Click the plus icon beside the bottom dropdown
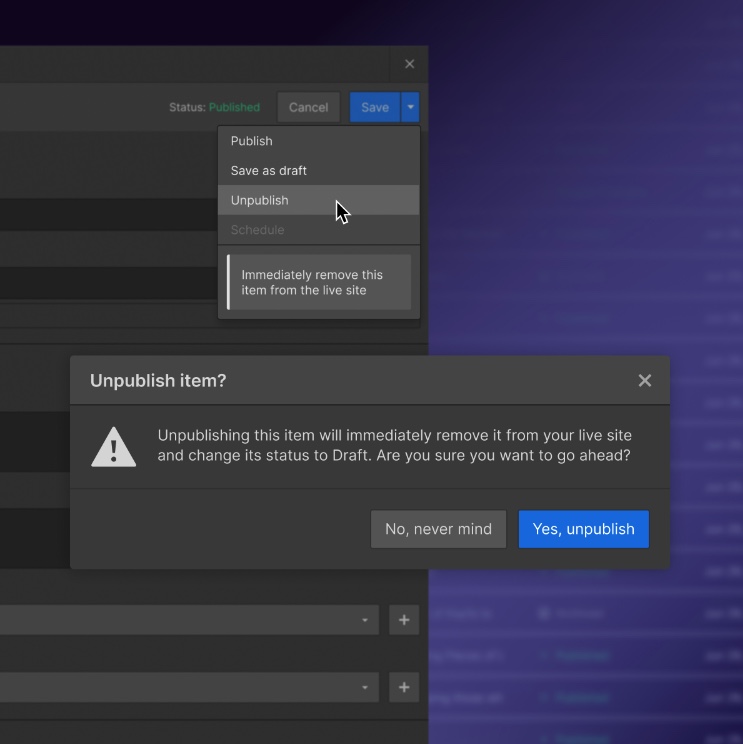The width and height of the screenshot is (743, 744). (404, 687)
